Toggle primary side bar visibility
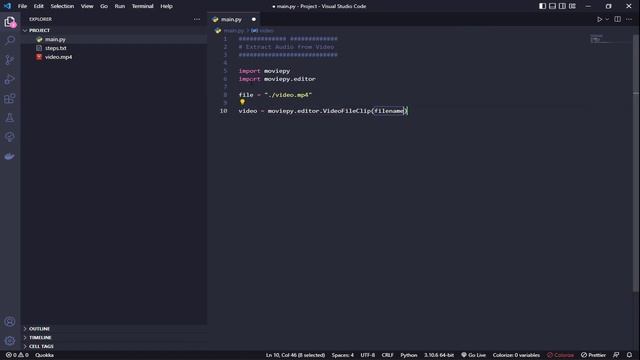 542,6
